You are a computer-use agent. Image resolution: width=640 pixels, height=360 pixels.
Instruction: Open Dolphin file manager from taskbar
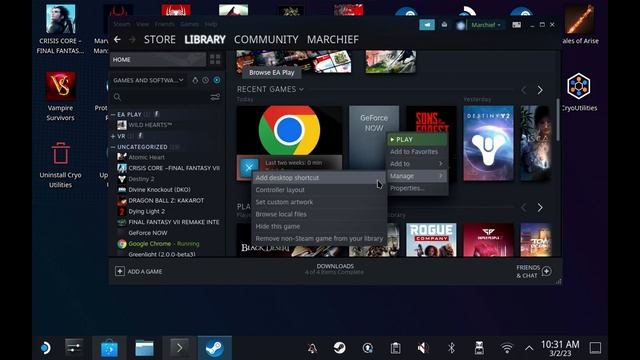coord(144,348)
